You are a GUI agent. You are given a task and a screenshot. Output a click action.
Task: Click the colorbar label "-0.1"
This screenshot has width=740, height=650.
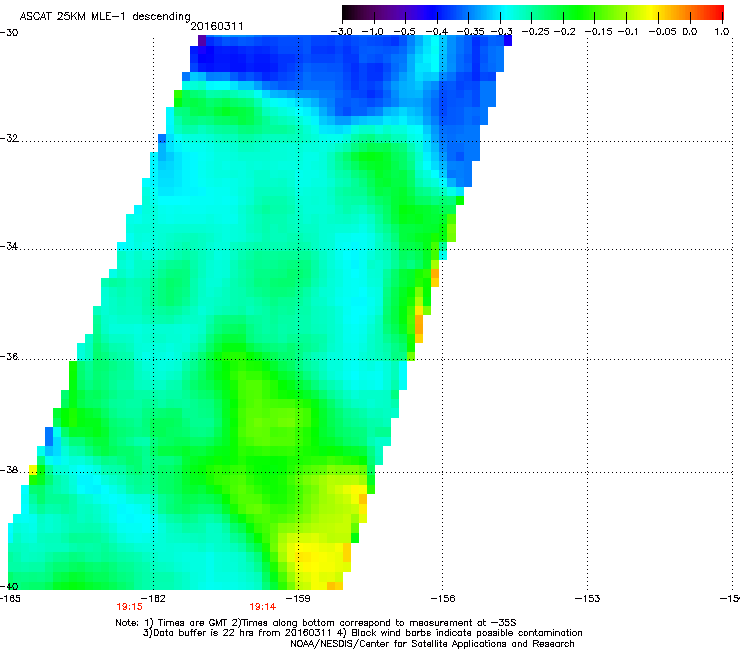[628, 32]
